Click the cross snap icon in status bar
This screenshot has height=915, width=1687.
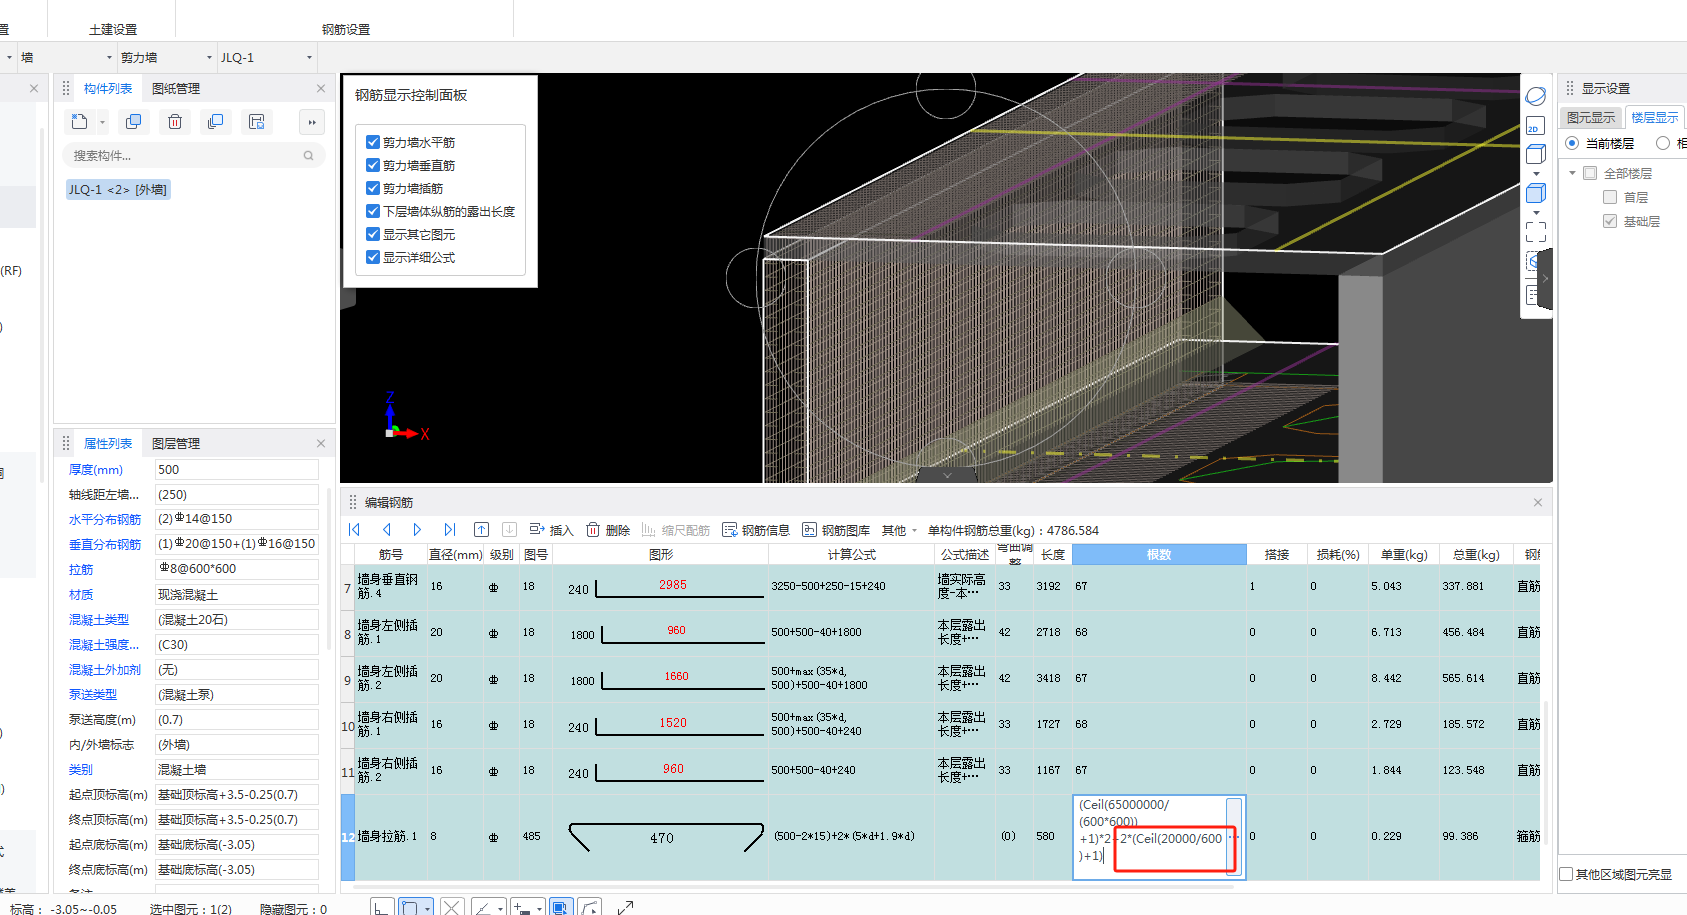pos(452,907)
